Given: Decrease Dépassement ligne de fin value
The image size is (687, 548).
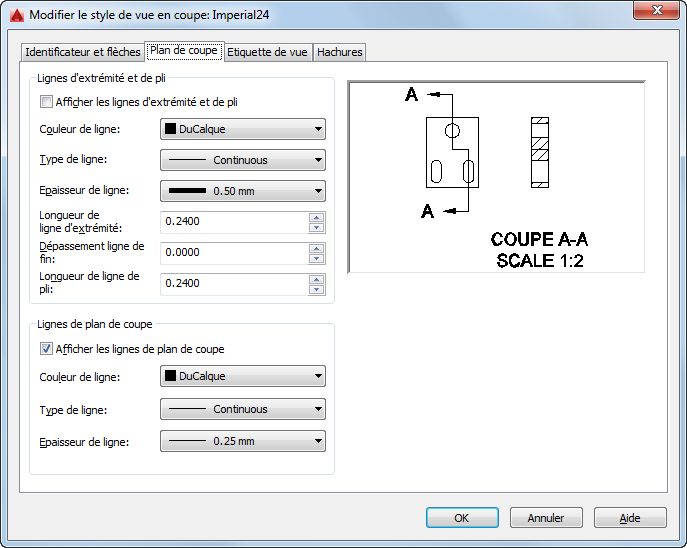Looking at the screenshot, I should 316,258.
